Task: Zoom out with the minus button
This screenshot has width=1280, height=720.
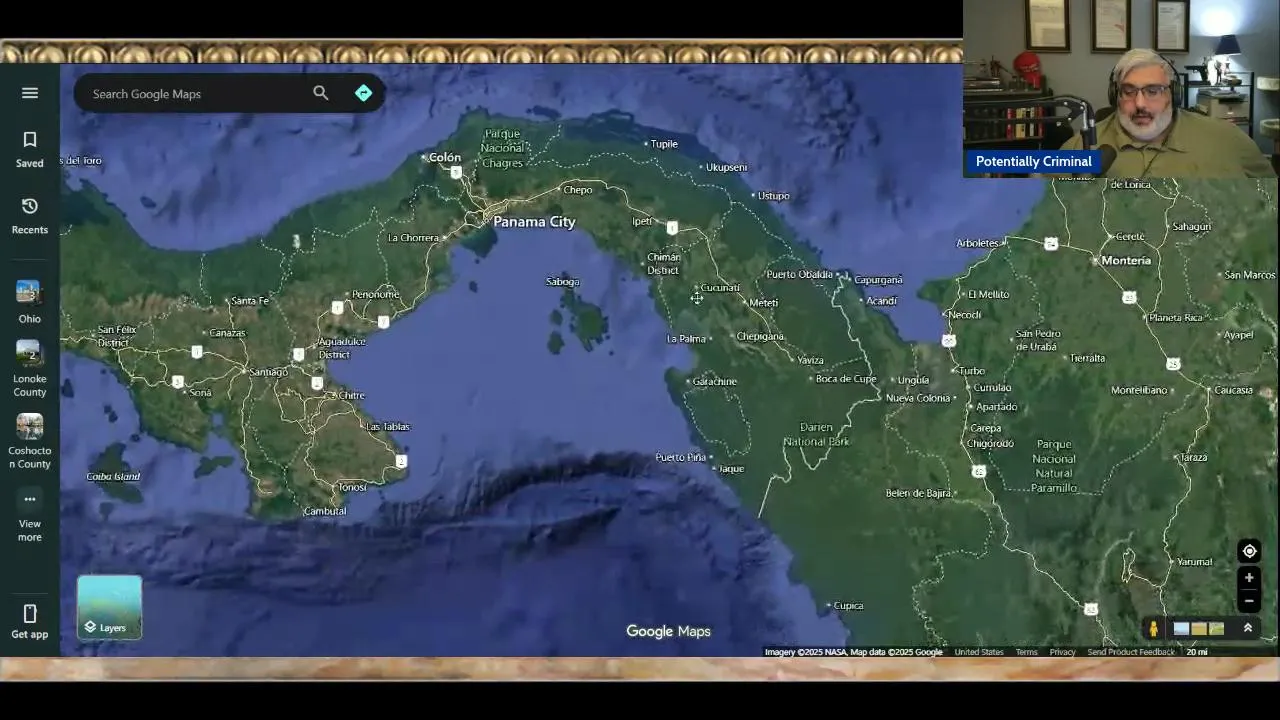Action: [x=1249, y=601]
